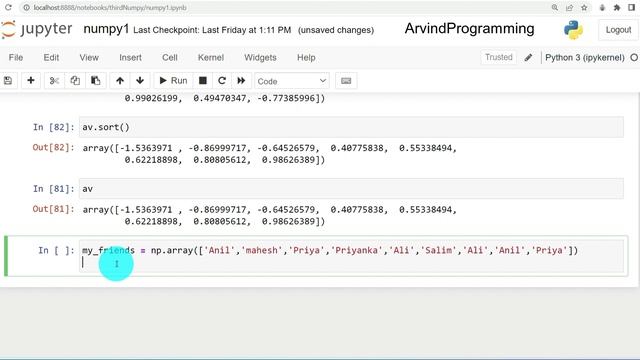This screenshot has height=360, width=640.
Task: Copy selected cells icon
Action: (75, 81)
